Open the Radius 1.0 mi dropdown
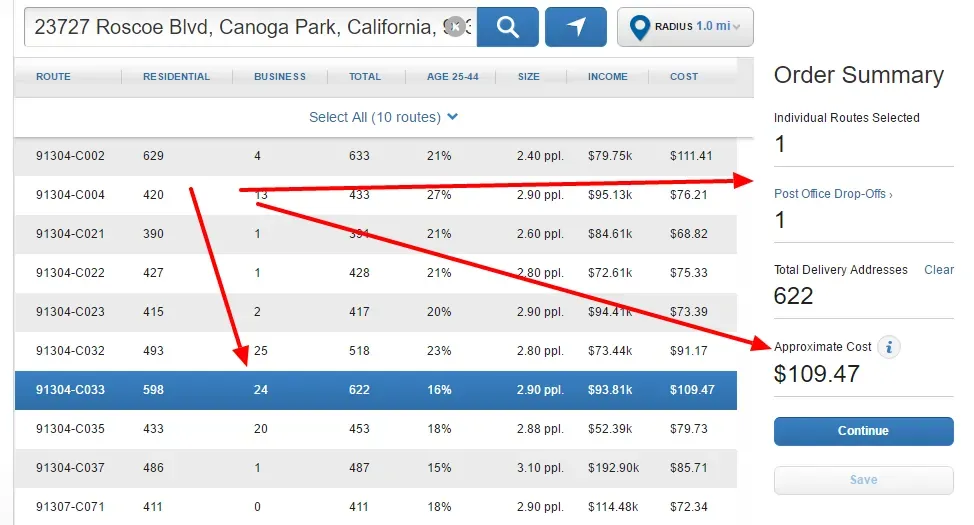Viewport: 974px width, 525px height. (x=685, y=27)
